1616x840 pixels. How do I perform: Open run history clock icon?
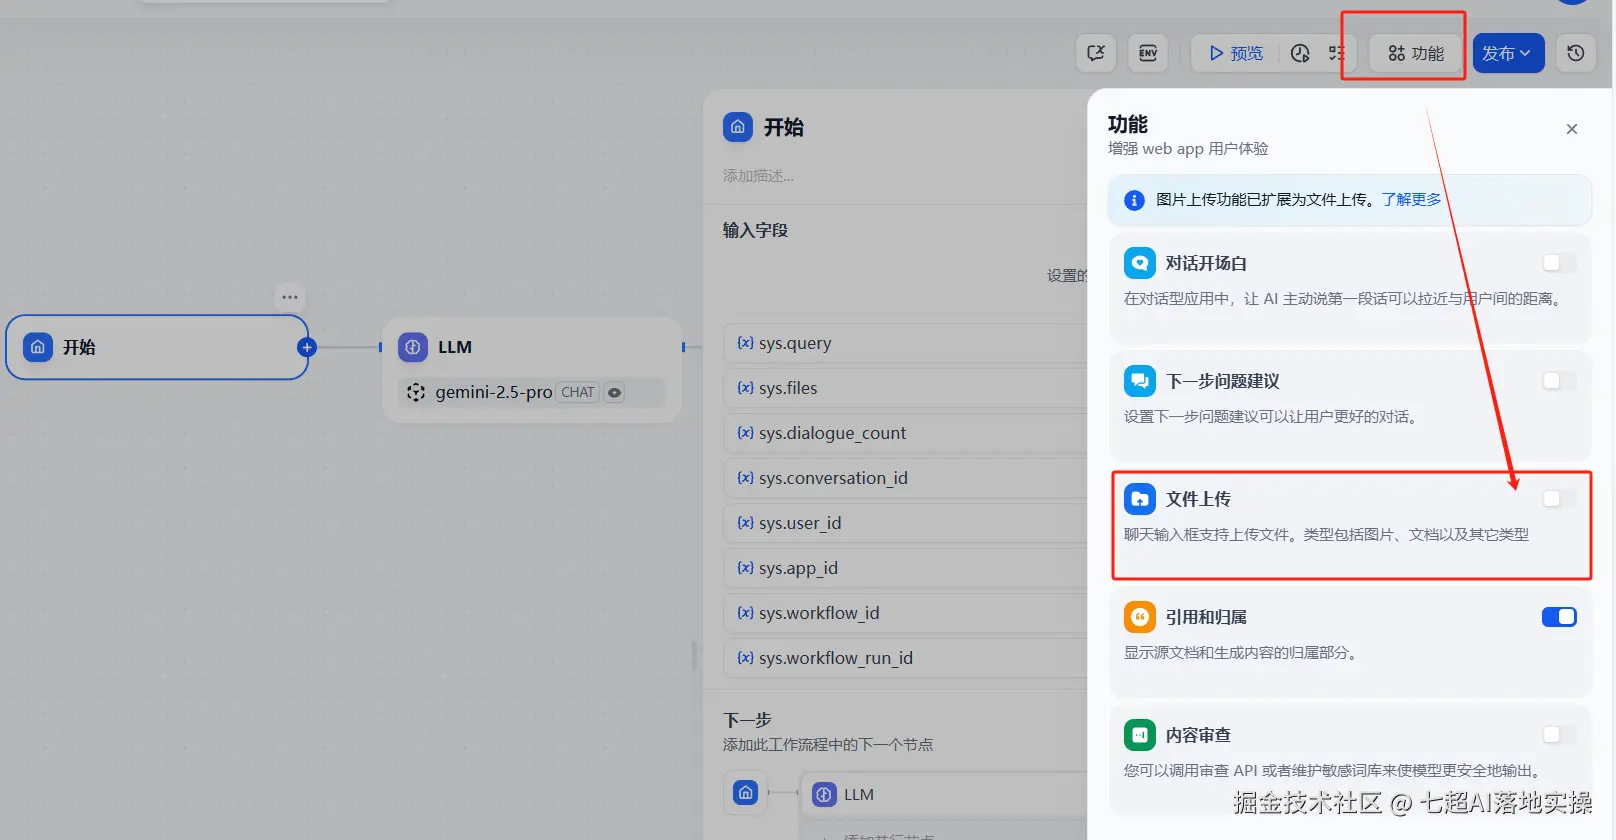point(1300,53)
